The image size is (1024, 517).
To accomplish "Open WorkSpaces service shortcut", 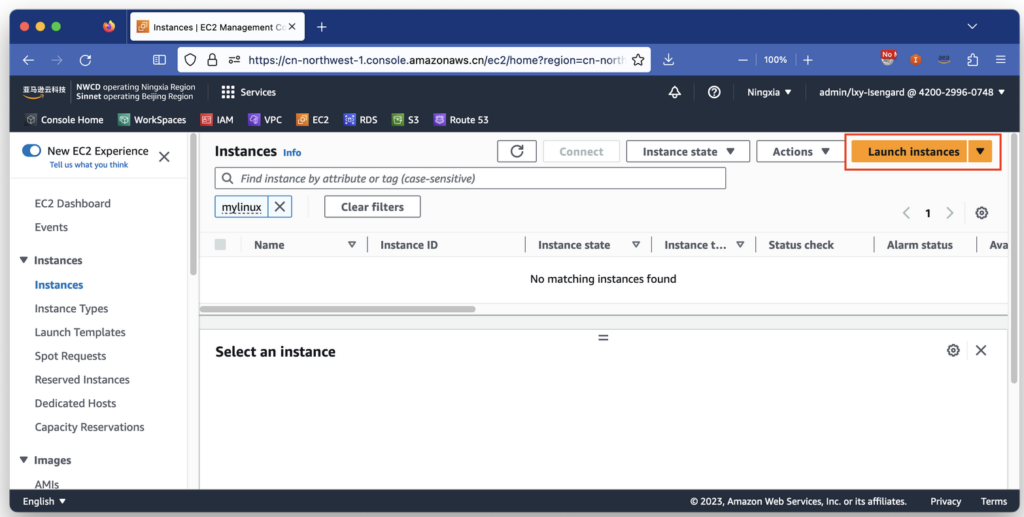I will tap(152, 119).
